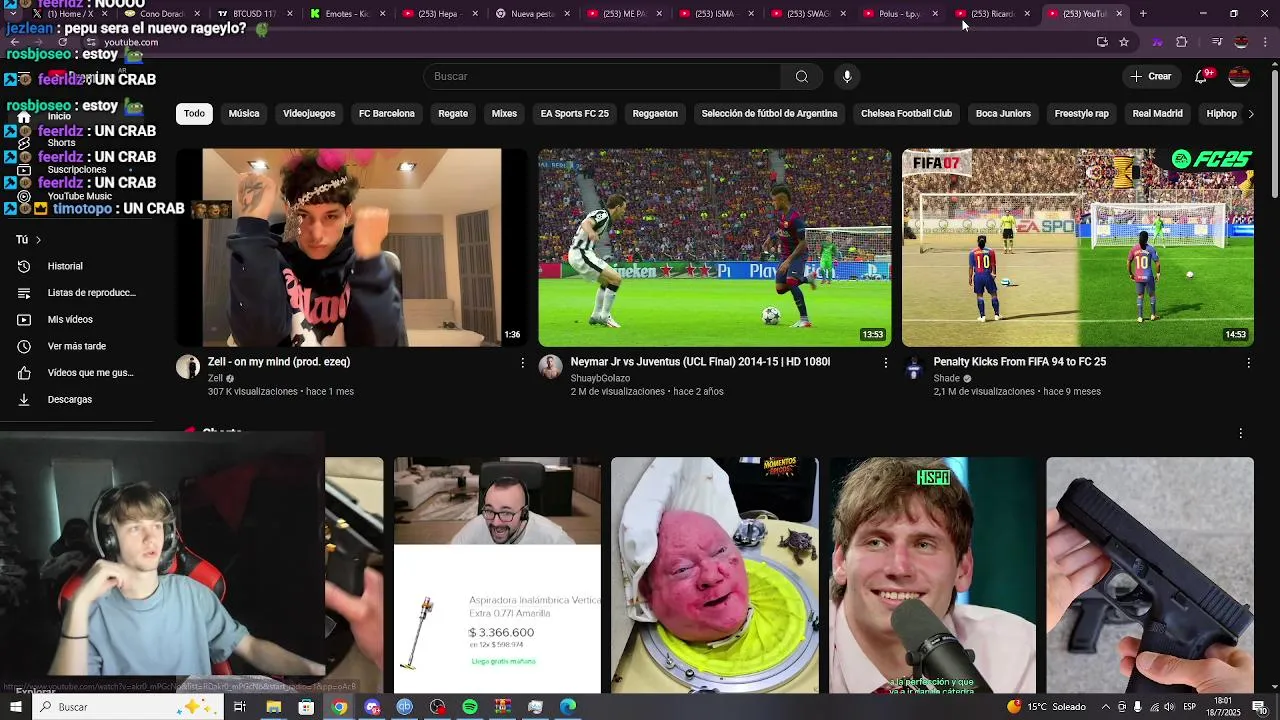Open the red-faced man Short

pos(714,575)
